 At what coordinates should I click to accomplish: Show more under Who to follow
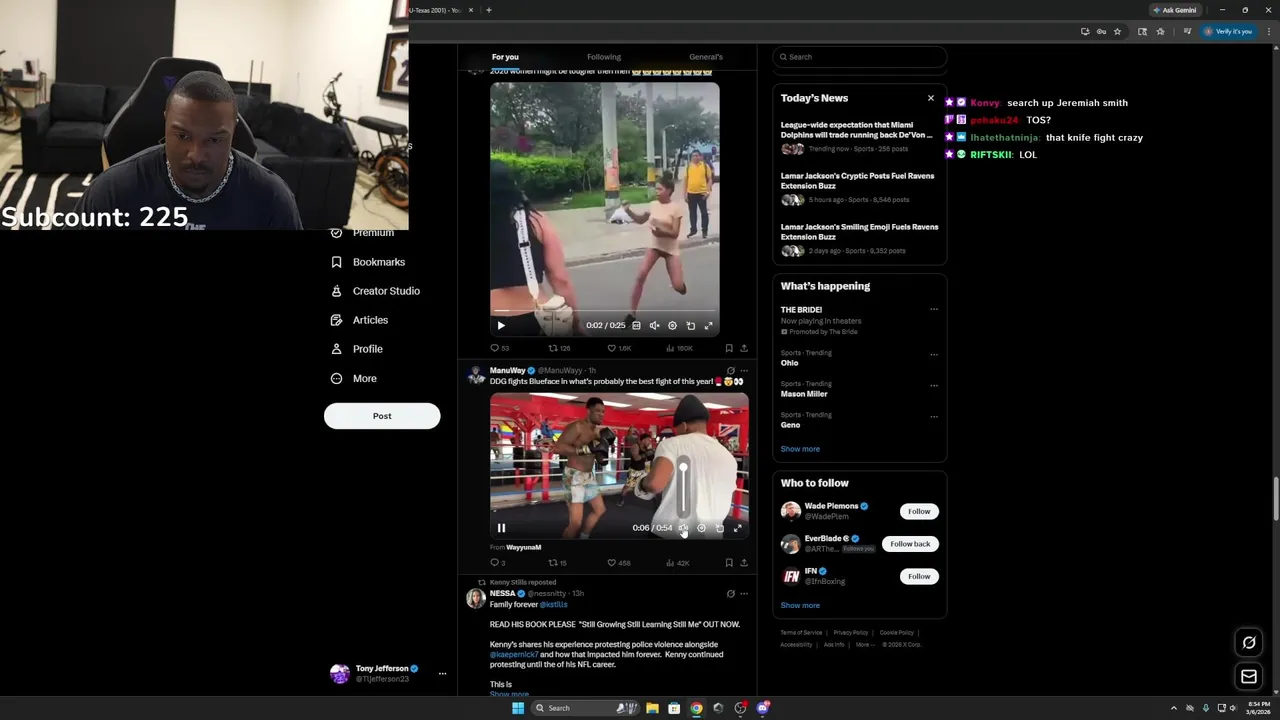point(800,605)
